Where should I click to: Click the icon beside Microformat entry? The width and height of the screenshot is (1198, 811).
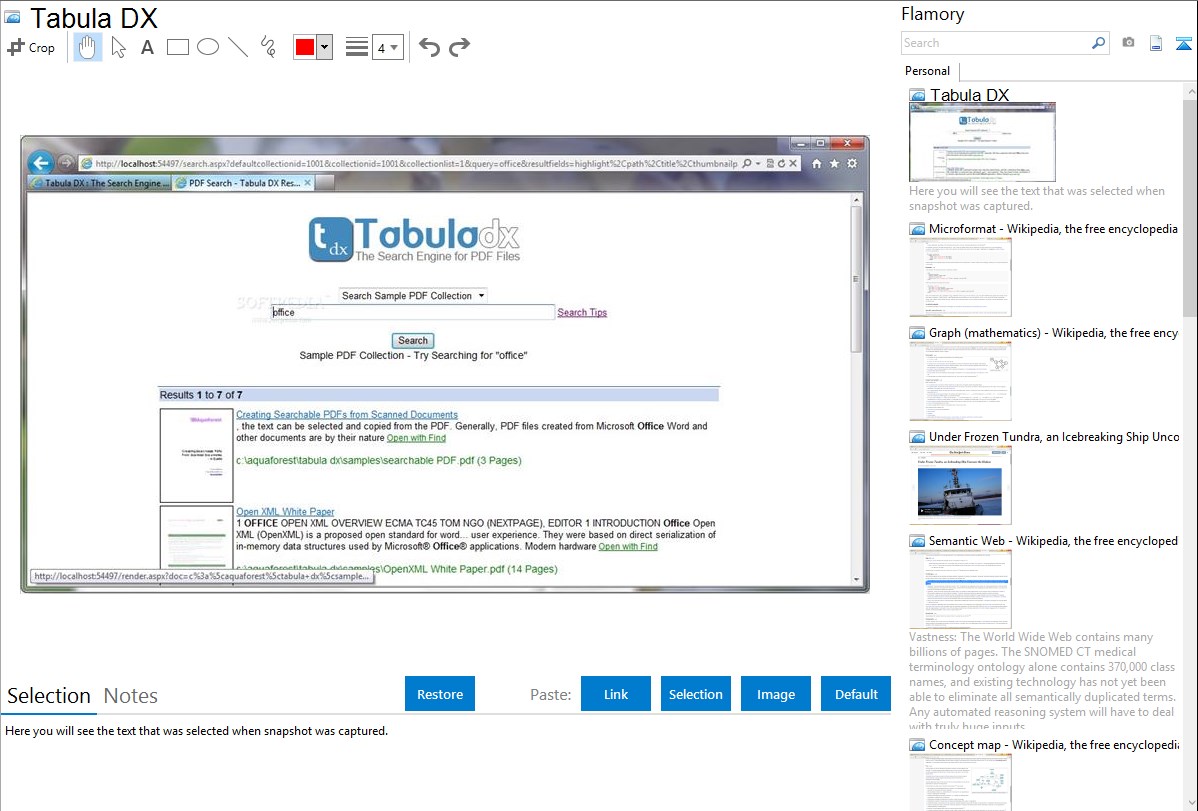(917, 229)
